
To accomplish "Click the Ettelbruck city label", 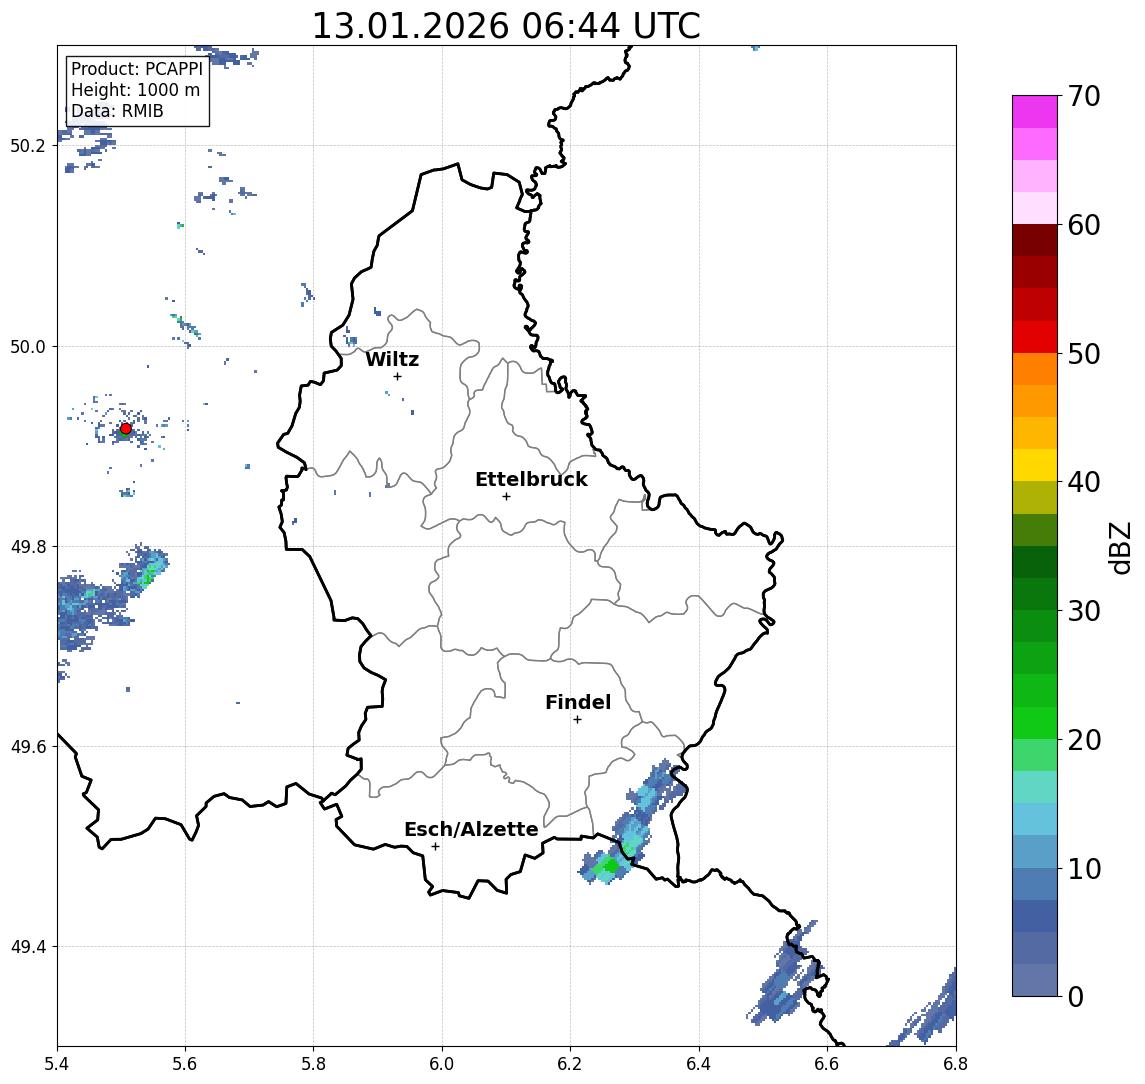I will (531, 479).
